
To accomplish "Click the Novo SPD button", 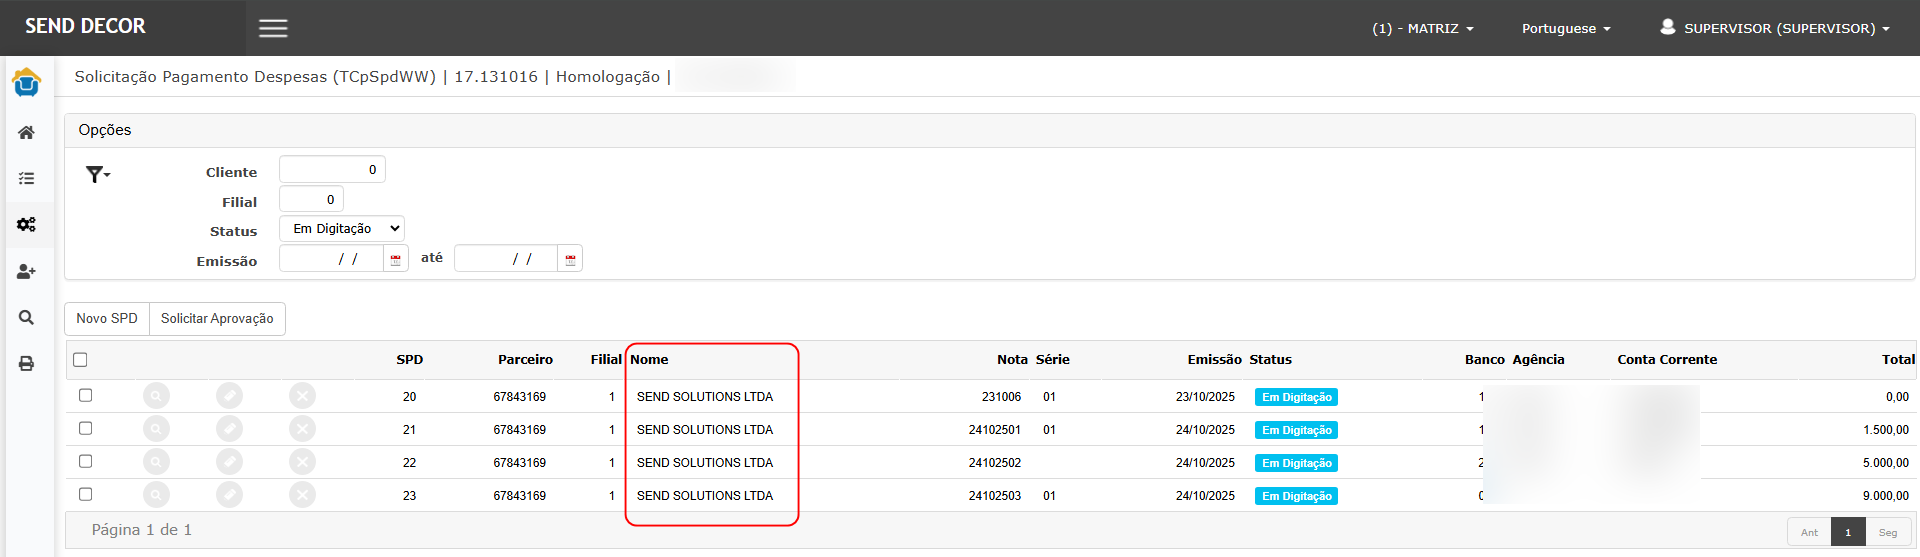I will (107, 319).
